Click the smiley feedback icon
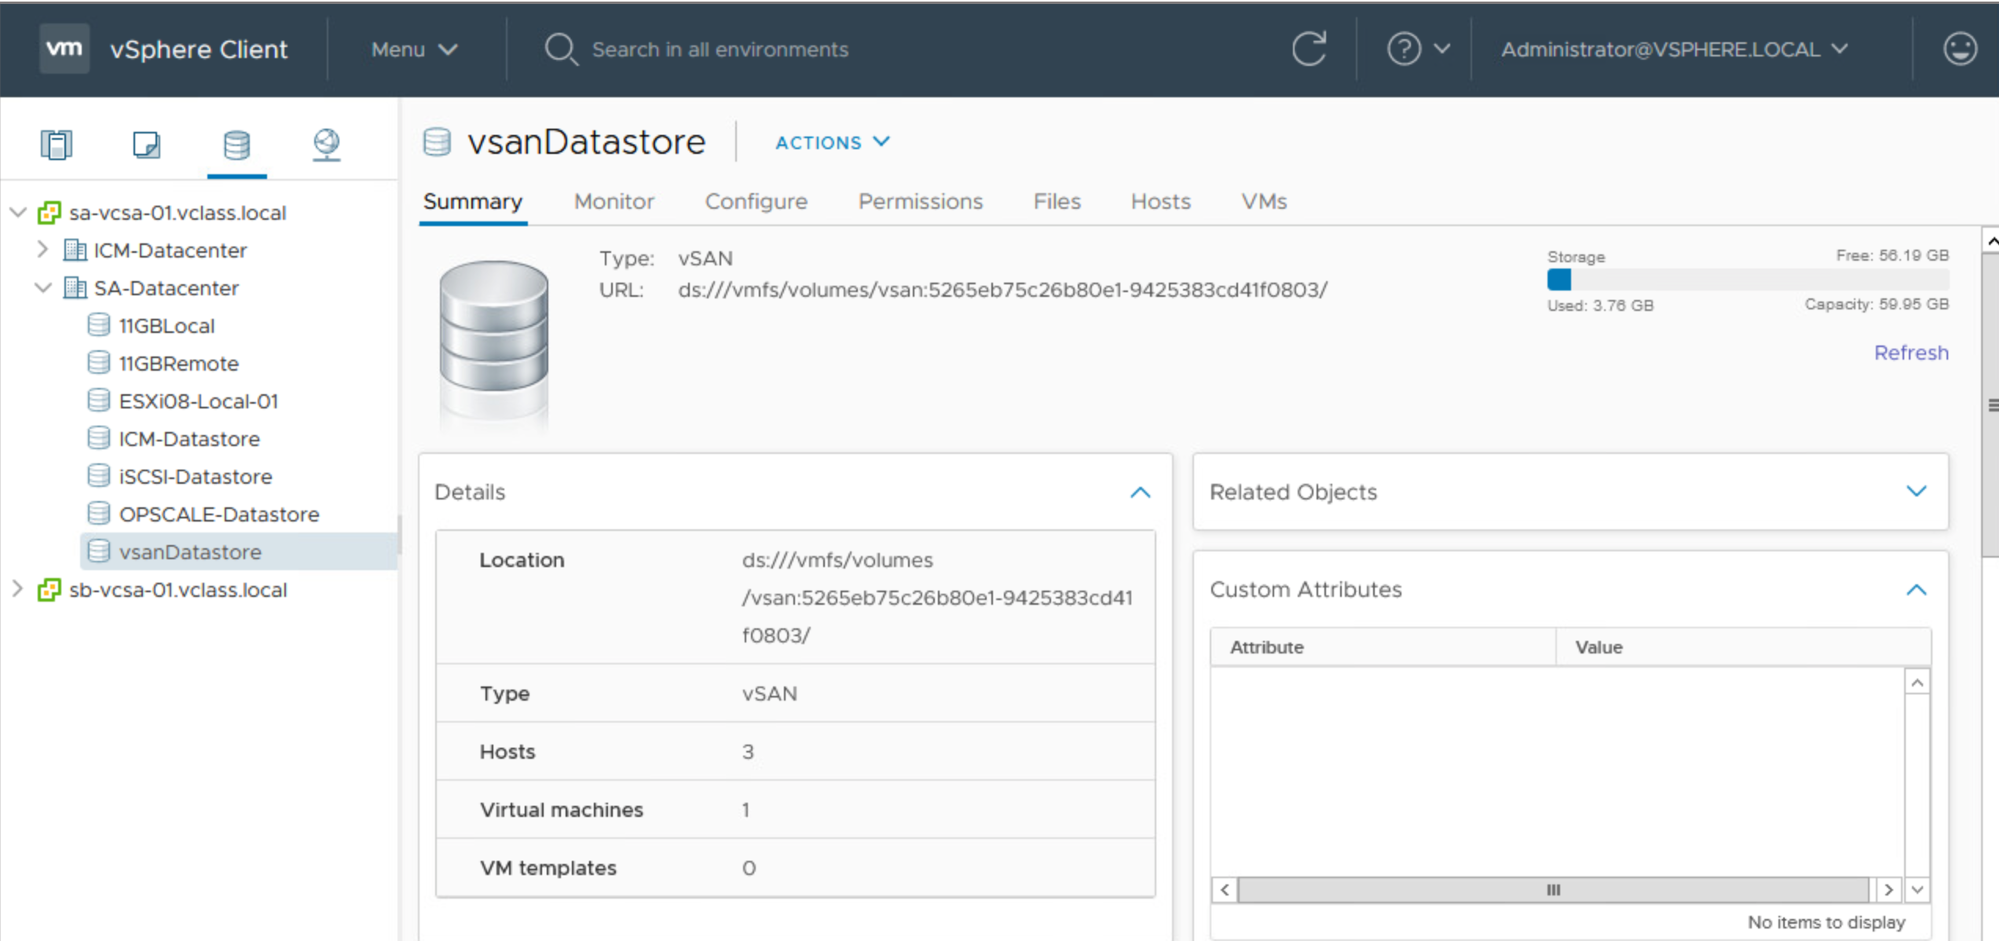This screenshot has width=1999, height=941. 1960,49
